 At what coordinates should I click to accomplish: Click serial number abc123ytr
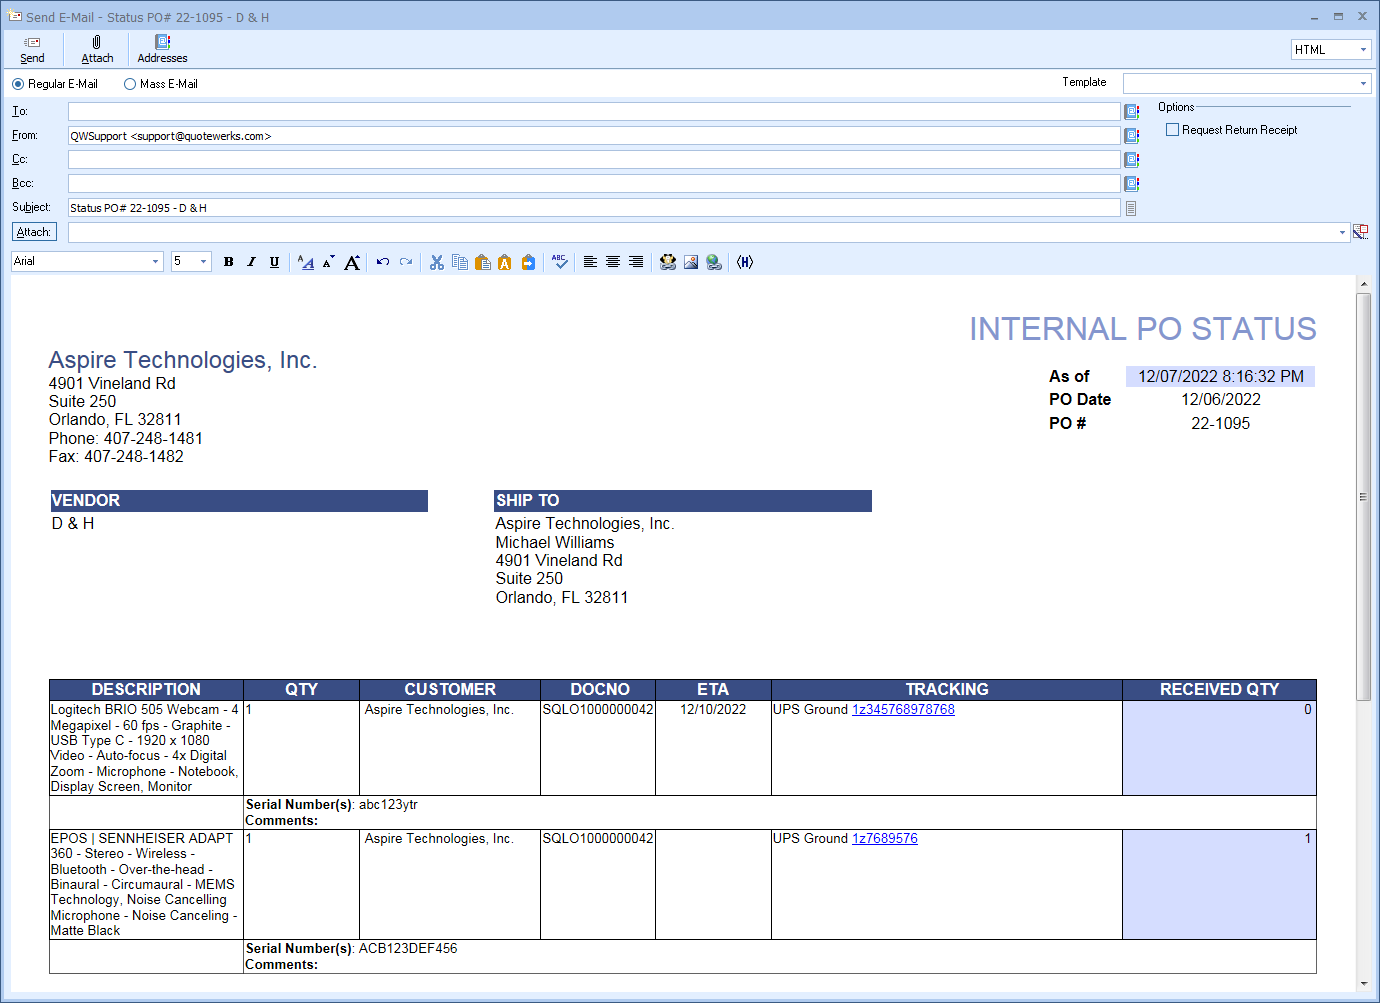388,805
